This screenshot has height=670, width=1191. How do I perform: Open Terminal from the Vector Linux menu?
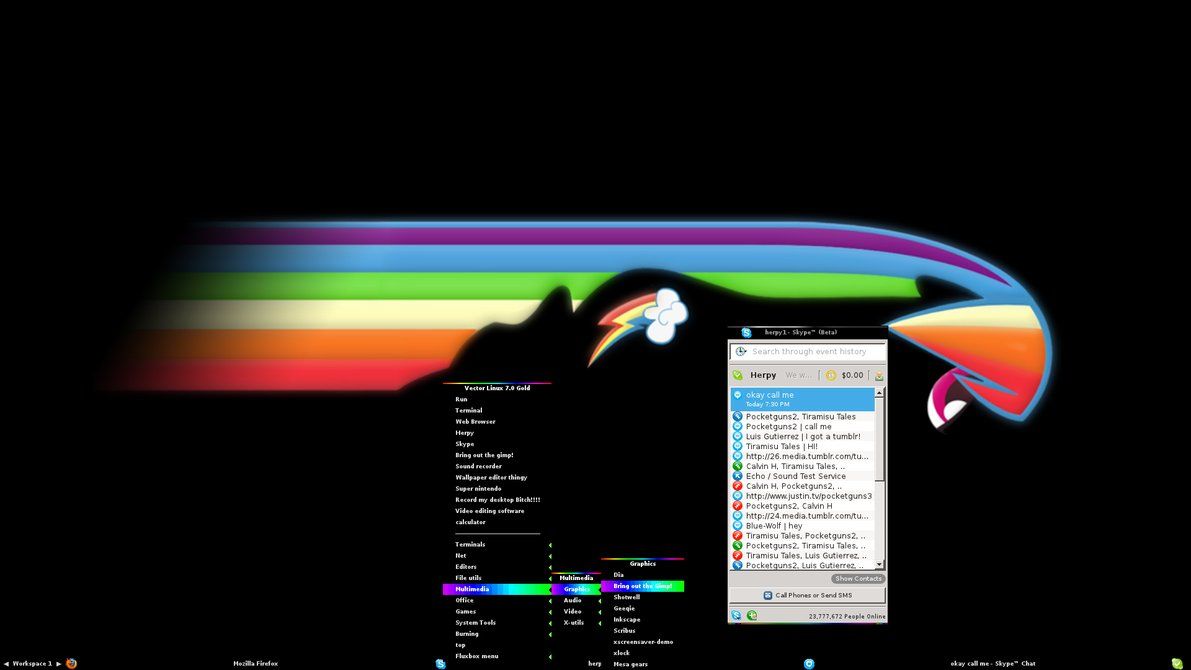click(467, 410)
